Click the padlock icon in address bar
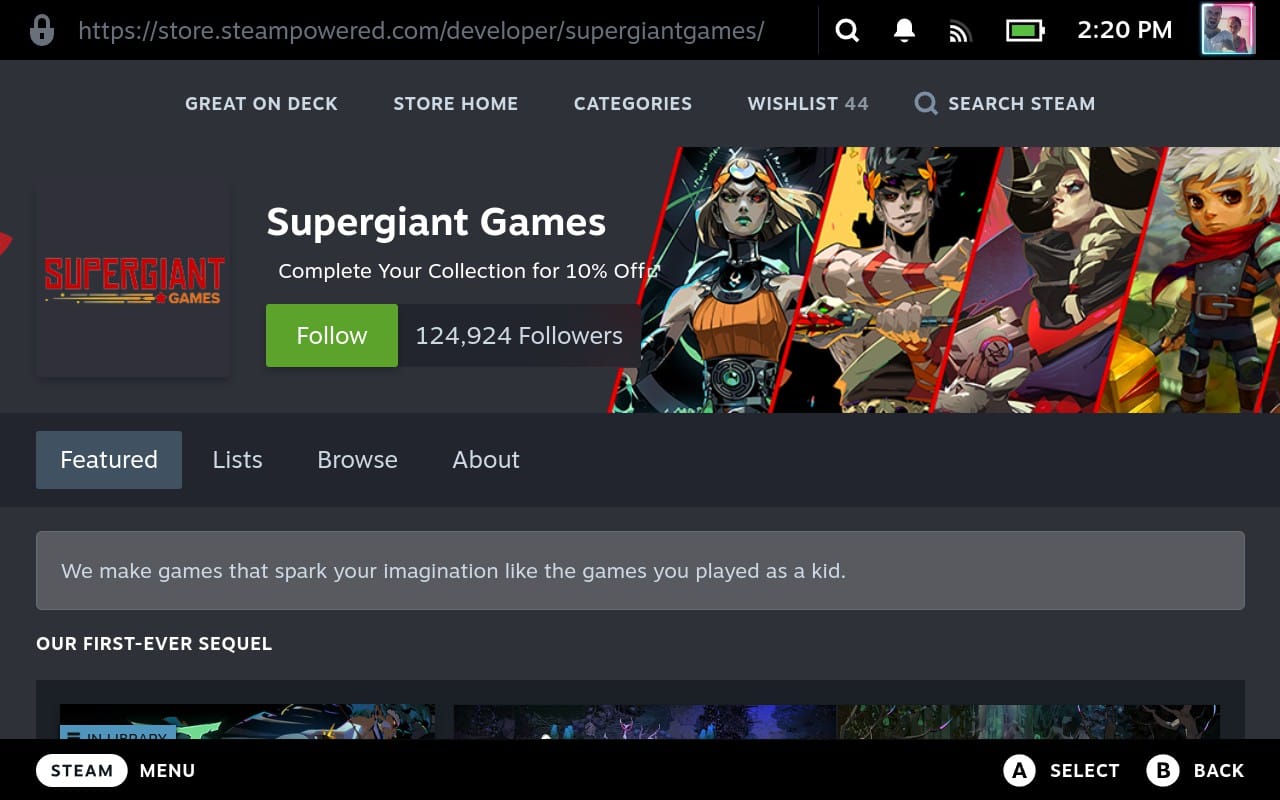Viewport: 1280px width, 800px height. [x=41, y=30]
